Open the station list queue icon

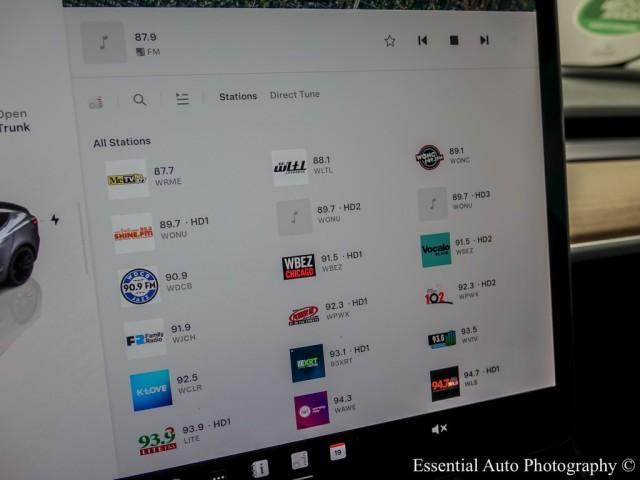(182, 99)
